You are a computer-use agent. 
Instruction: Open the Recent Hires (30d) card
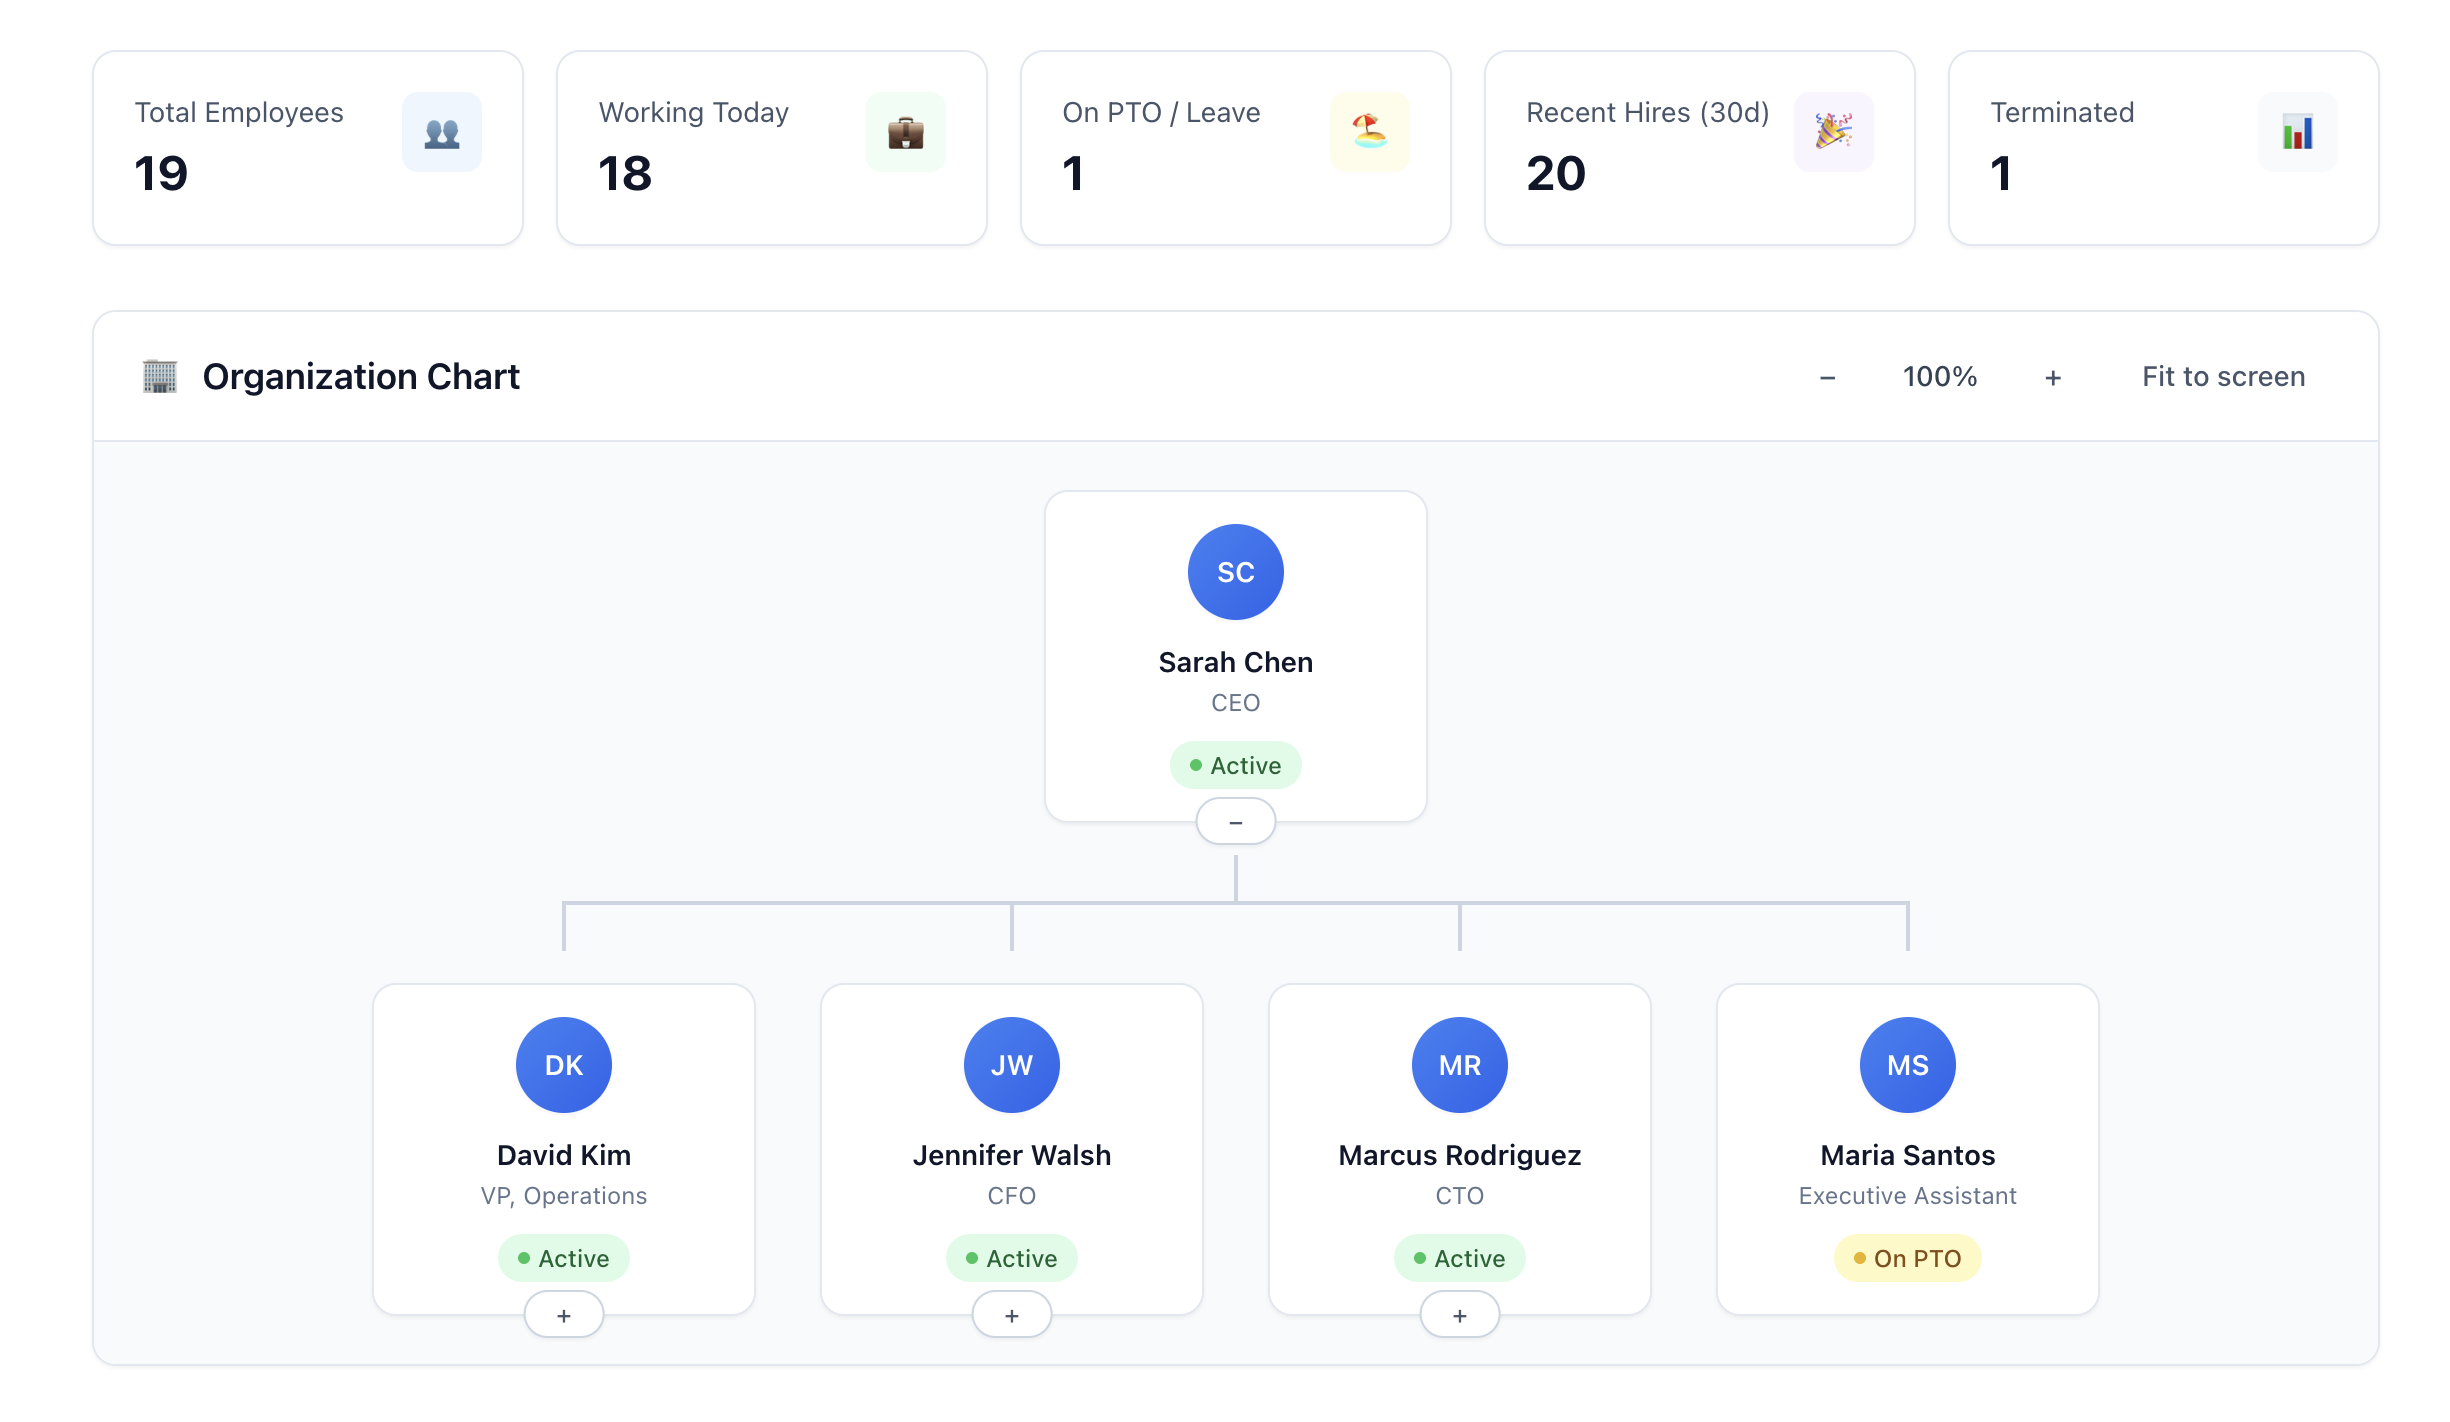coord(1700,148)
